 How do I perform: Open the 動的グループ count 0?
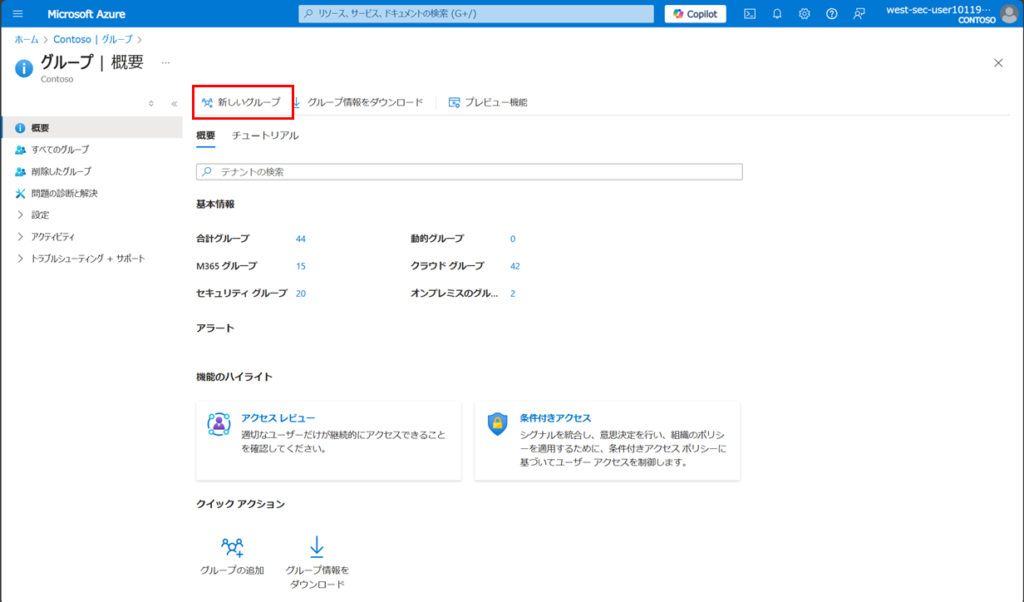pyautogui.click(x=513, y=238)
